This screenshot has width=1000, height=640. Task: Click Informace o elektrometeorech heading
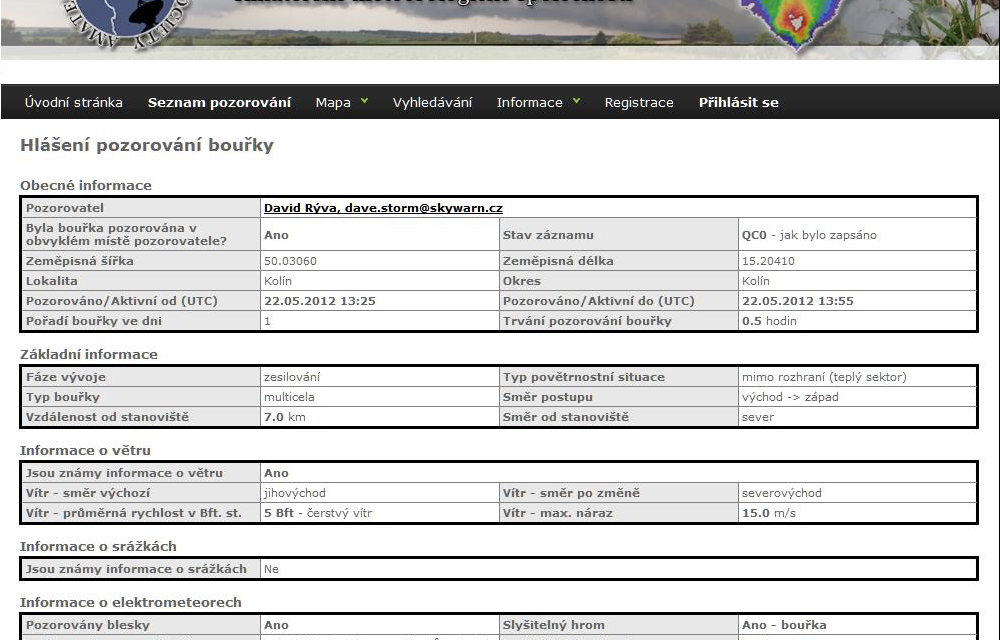point(131,602)
